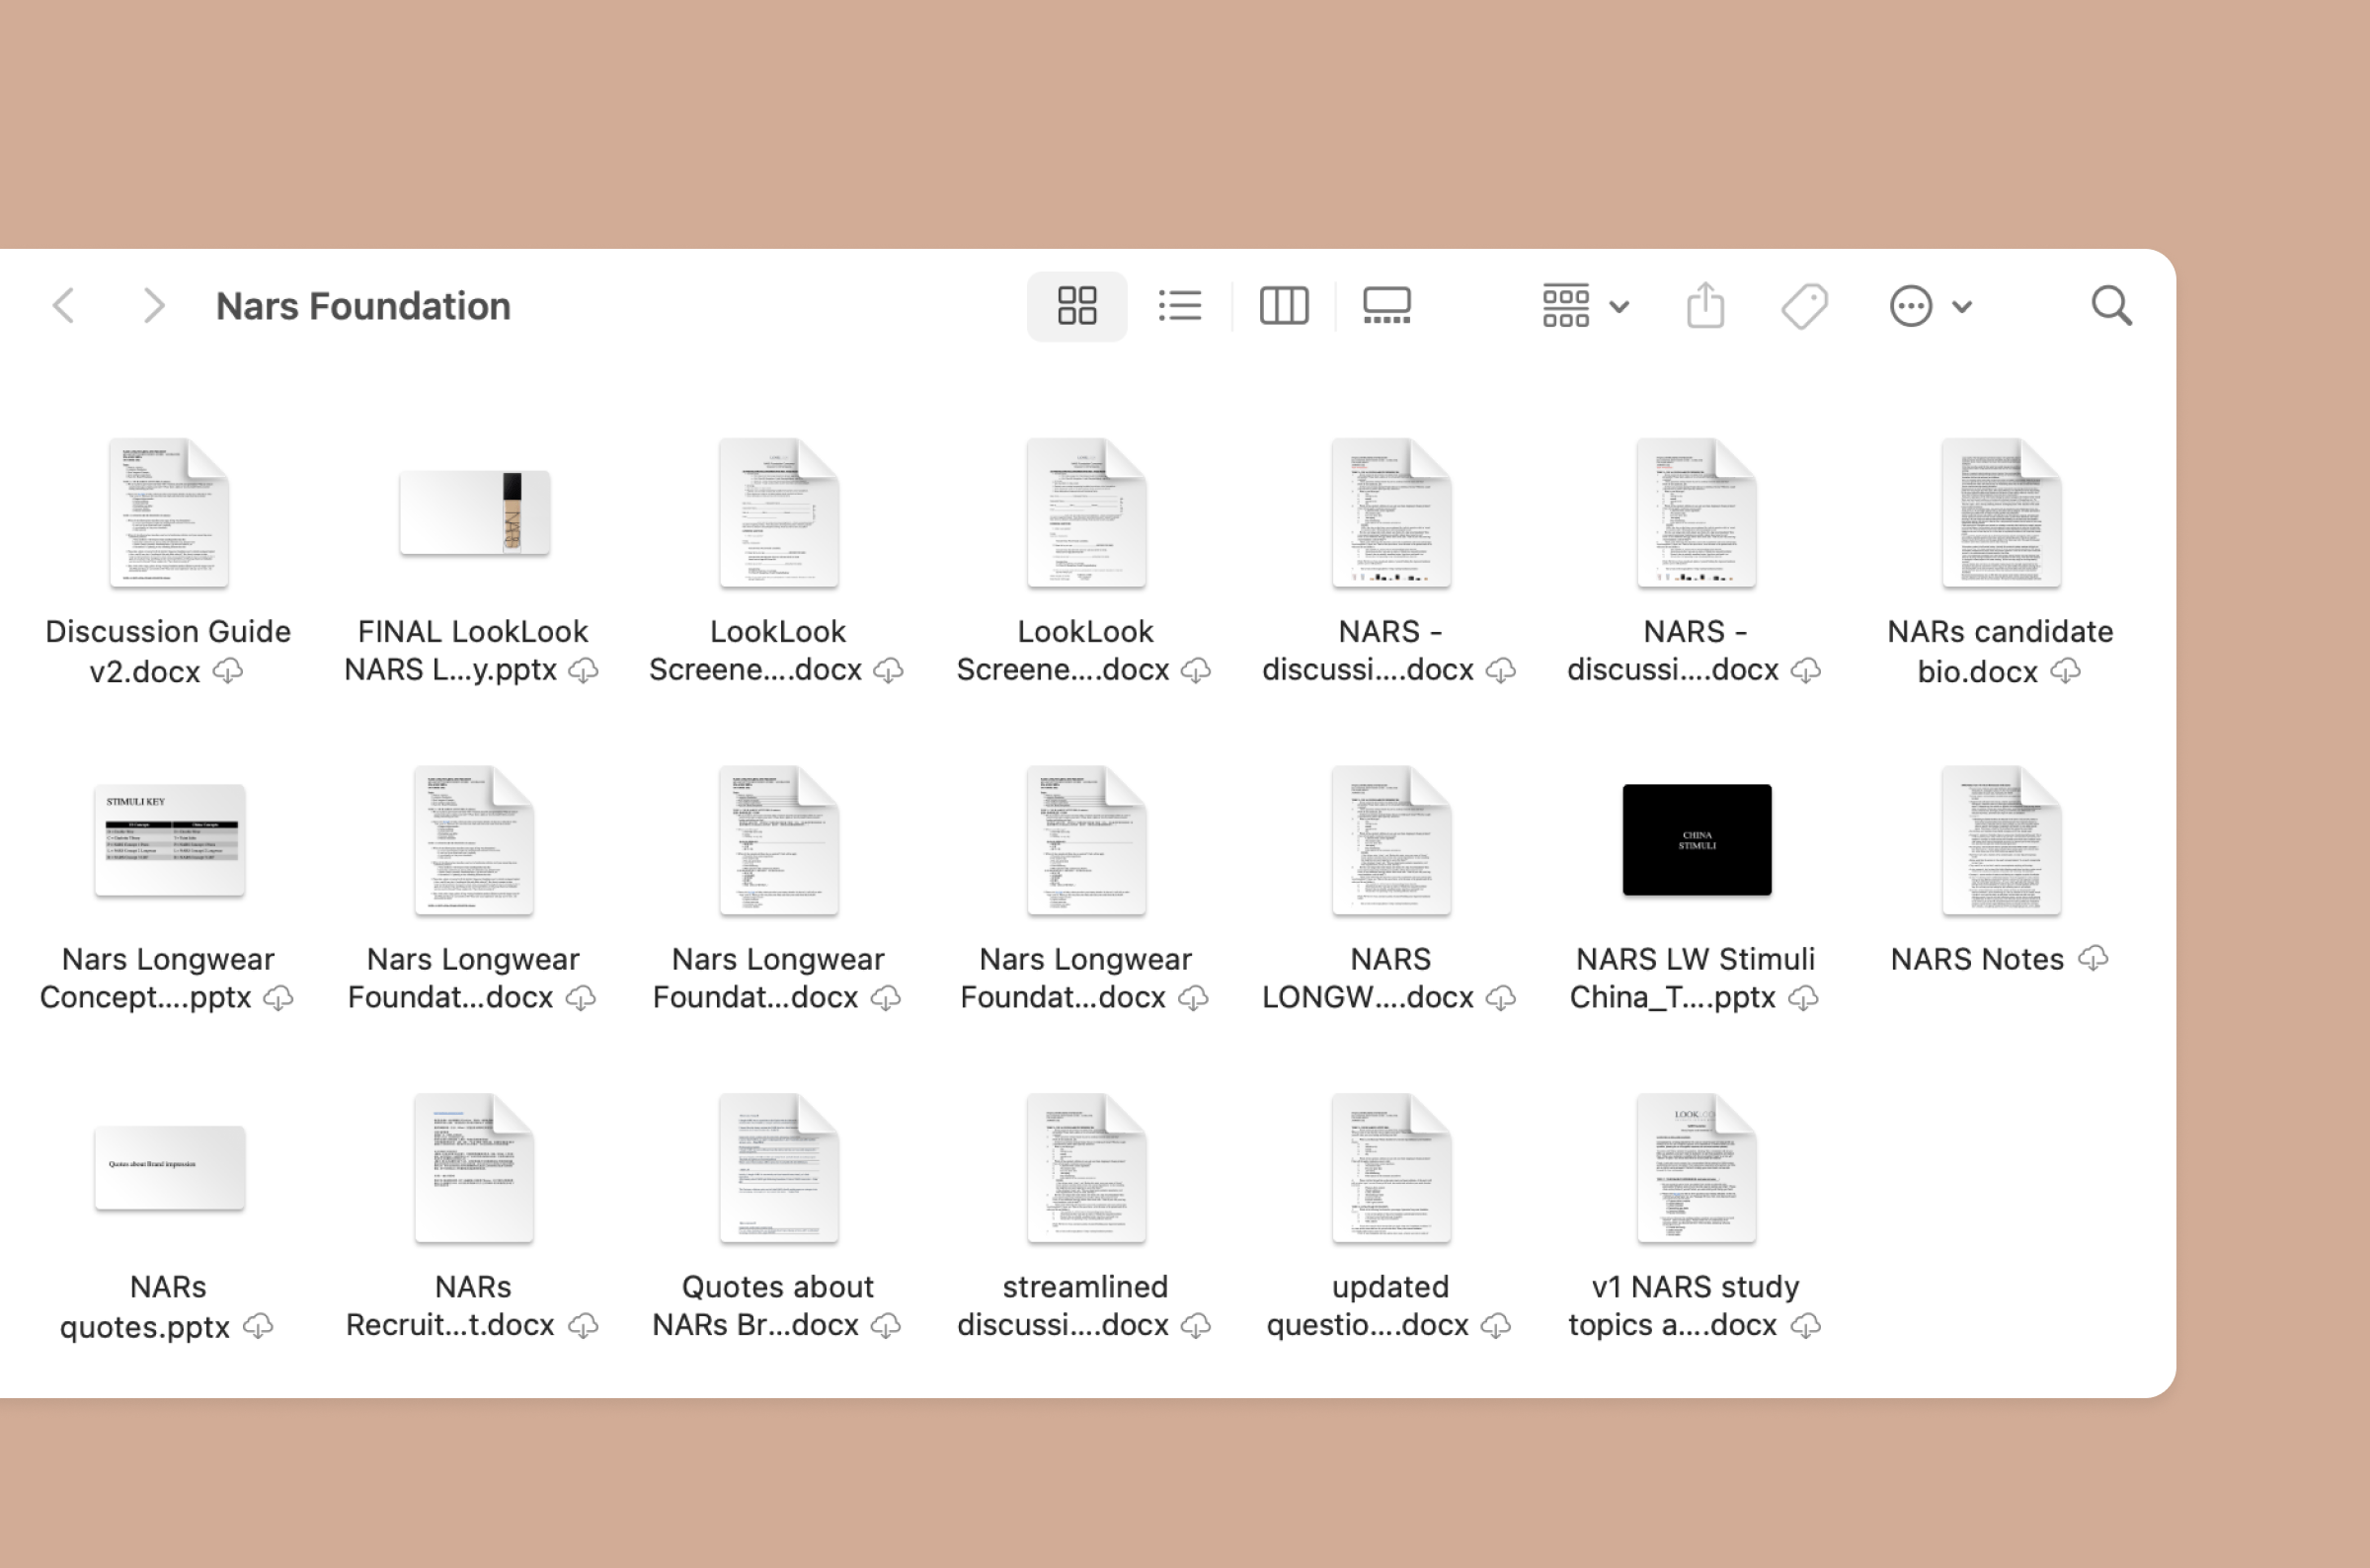
Task: Go forward with the right chevron
Action: tap(153, 306)
